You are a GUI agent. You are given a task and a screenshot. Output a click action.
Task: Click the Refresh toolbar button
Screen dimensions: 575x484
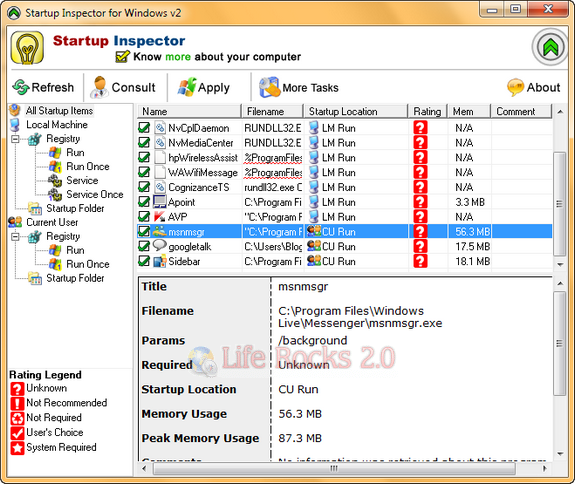tap(43, 87)
